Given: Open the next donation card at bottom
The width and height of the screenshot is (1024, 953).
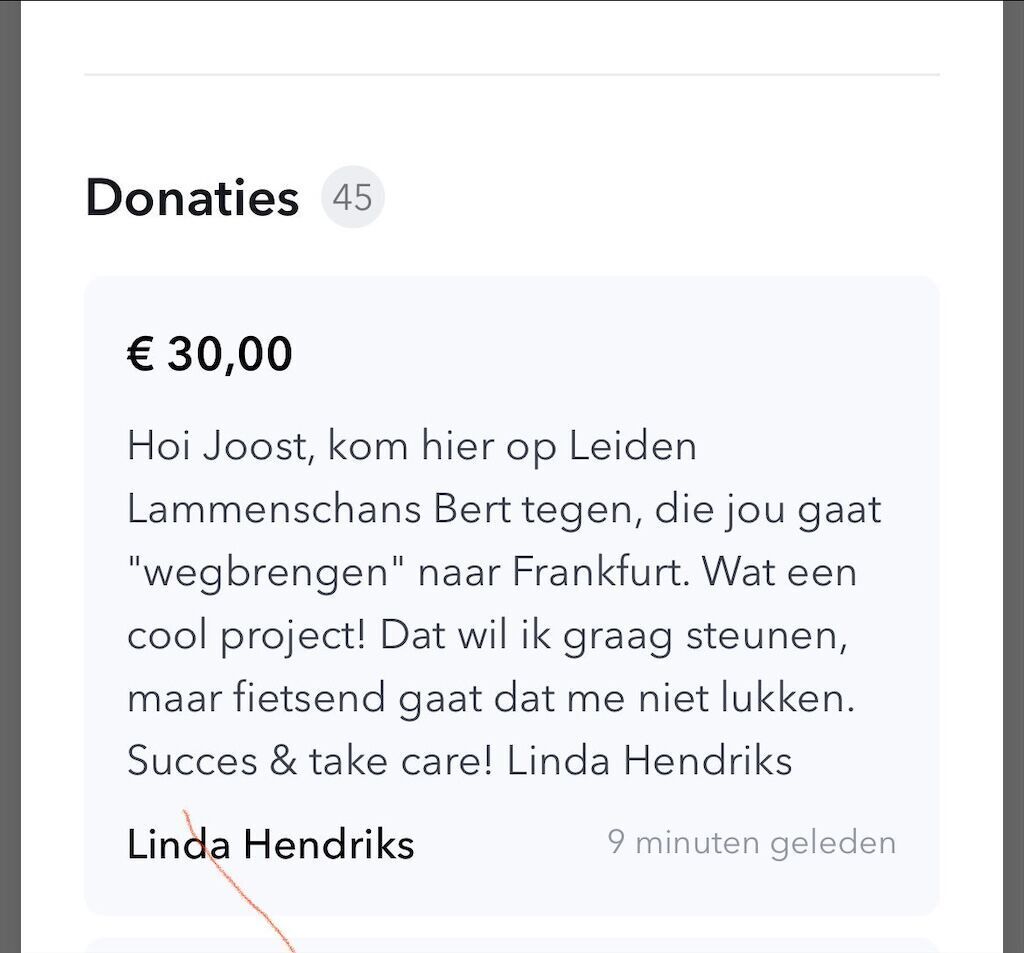Looking at the screenshot, I should [x=512, y=945].
